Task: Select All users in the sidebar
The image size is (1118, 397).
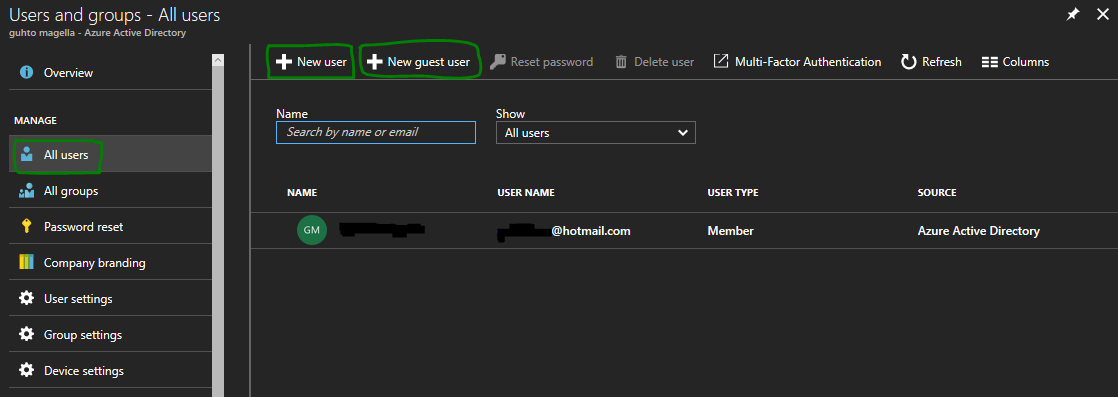Action: [x=111, y=154]
